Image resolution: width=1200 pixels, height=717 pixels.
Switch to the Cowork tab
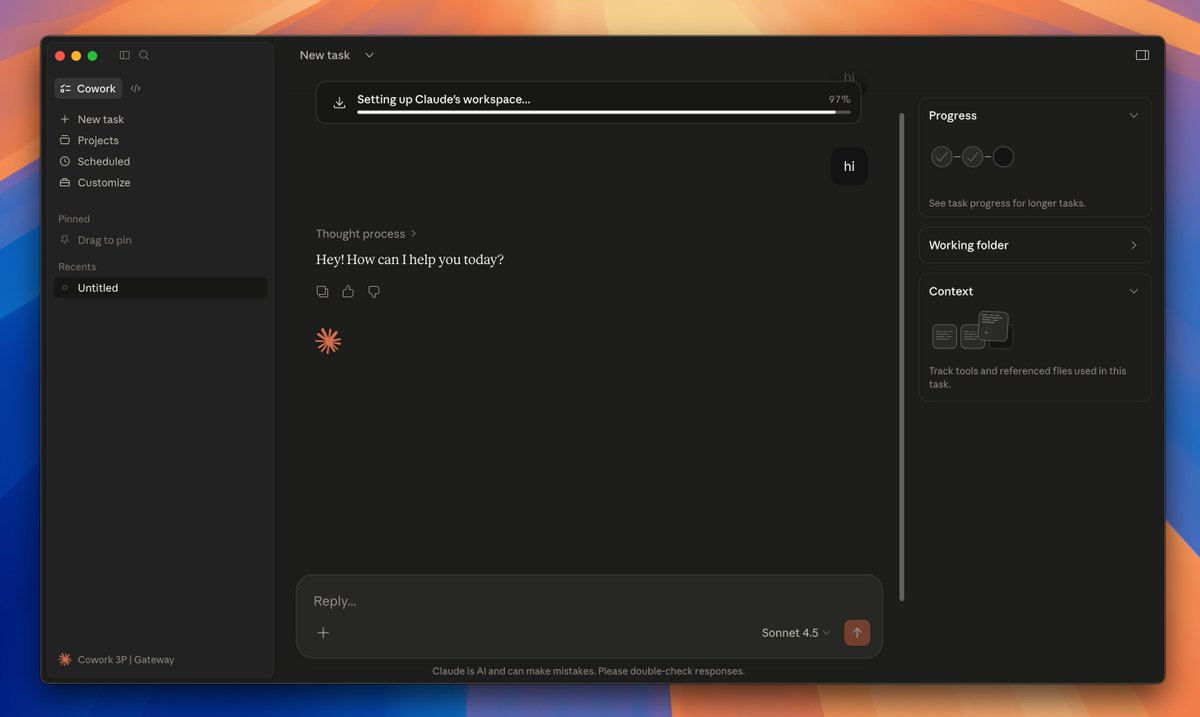(x=88, y=88)
